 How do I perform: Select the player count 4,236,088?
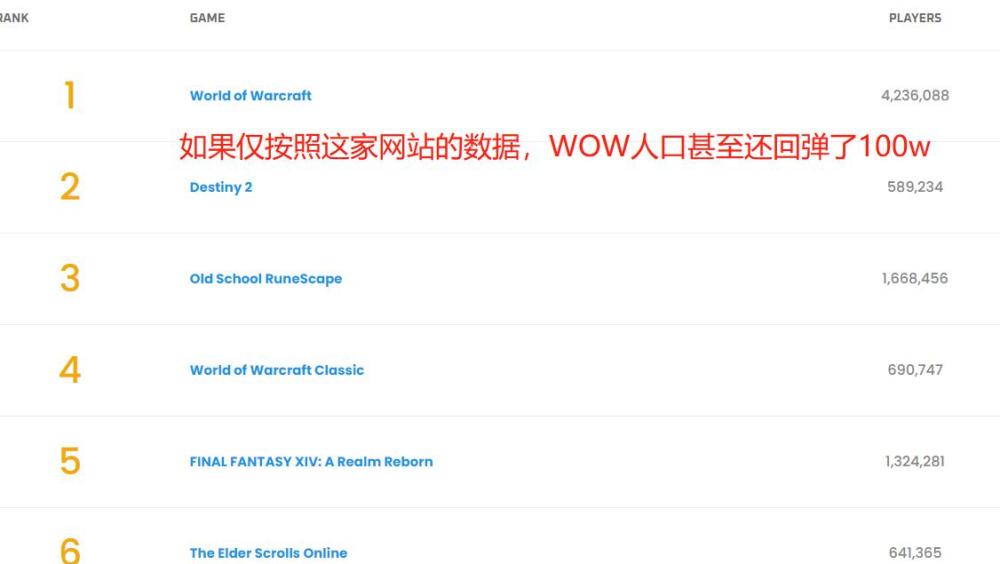click(915, 96)
